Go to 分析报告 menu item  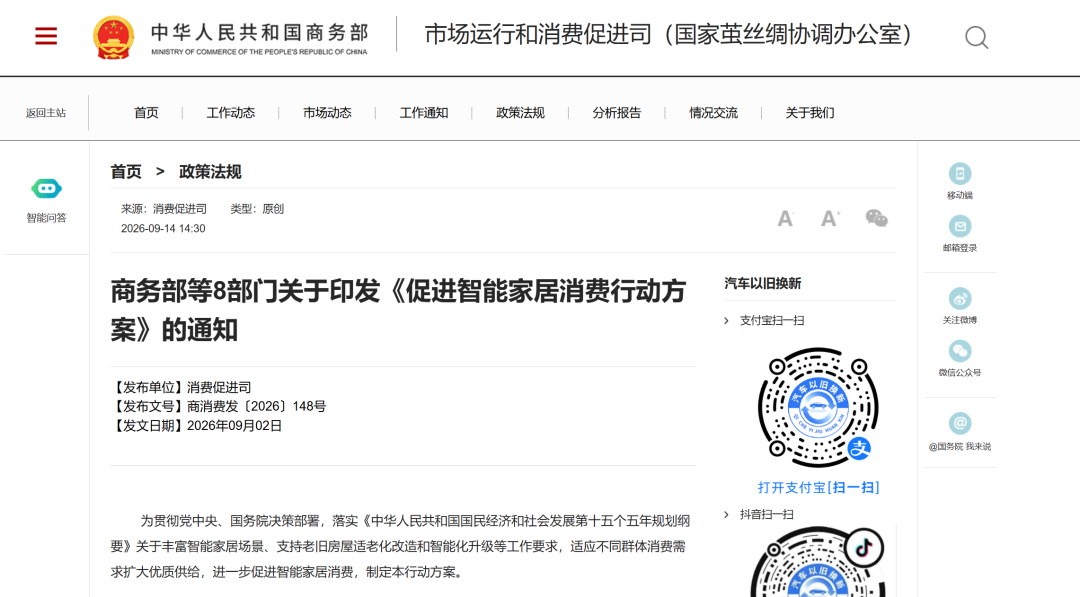tap(616, 113)
